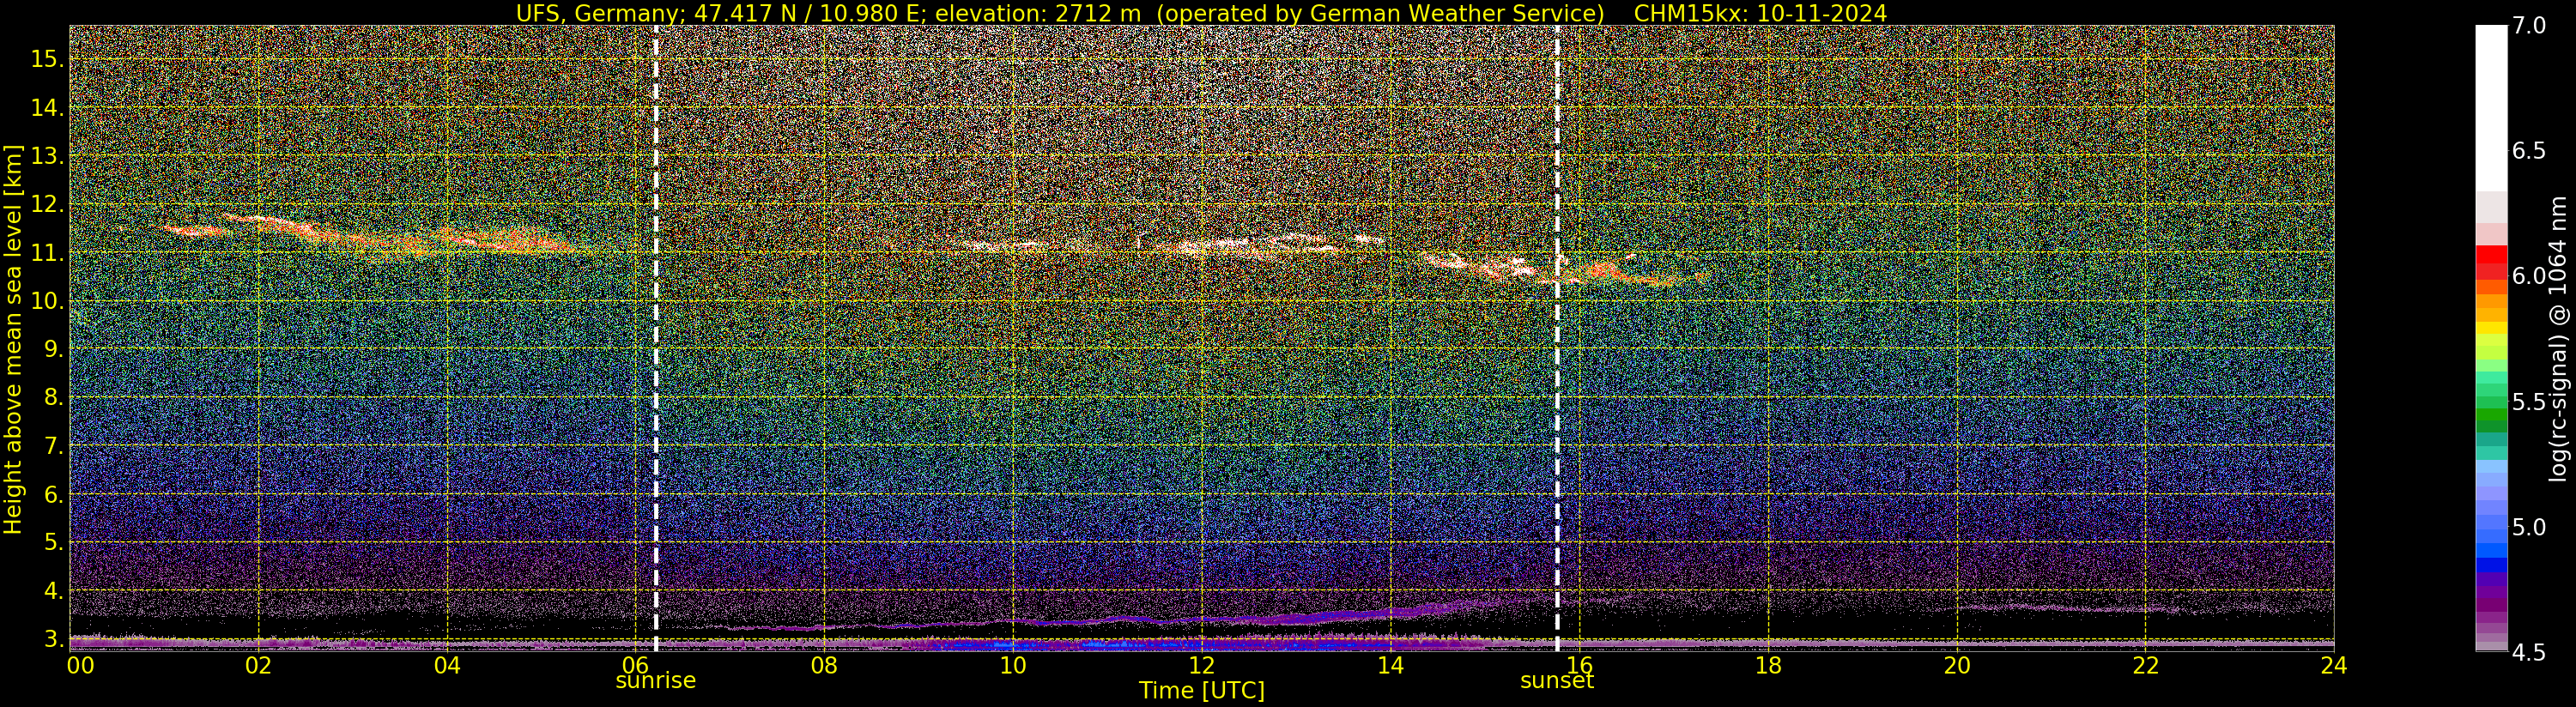Click colorbar tick value '6.5'
The width and height of the screenshot is (2576, 707).
(x=2529, y=151)
